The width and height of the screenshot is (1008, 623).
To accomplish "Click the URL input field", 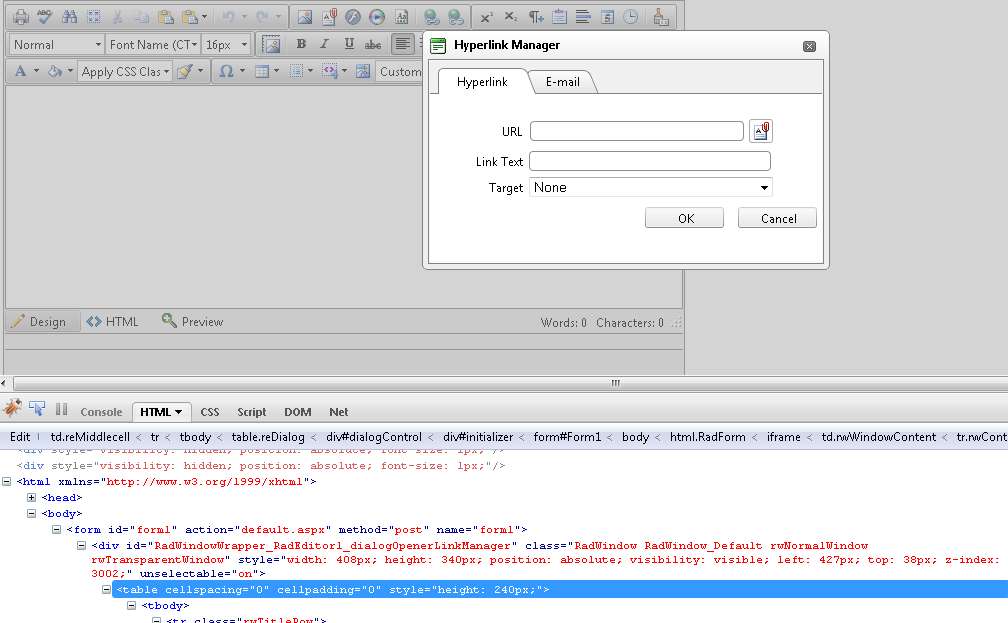I will tap(636, 131).
